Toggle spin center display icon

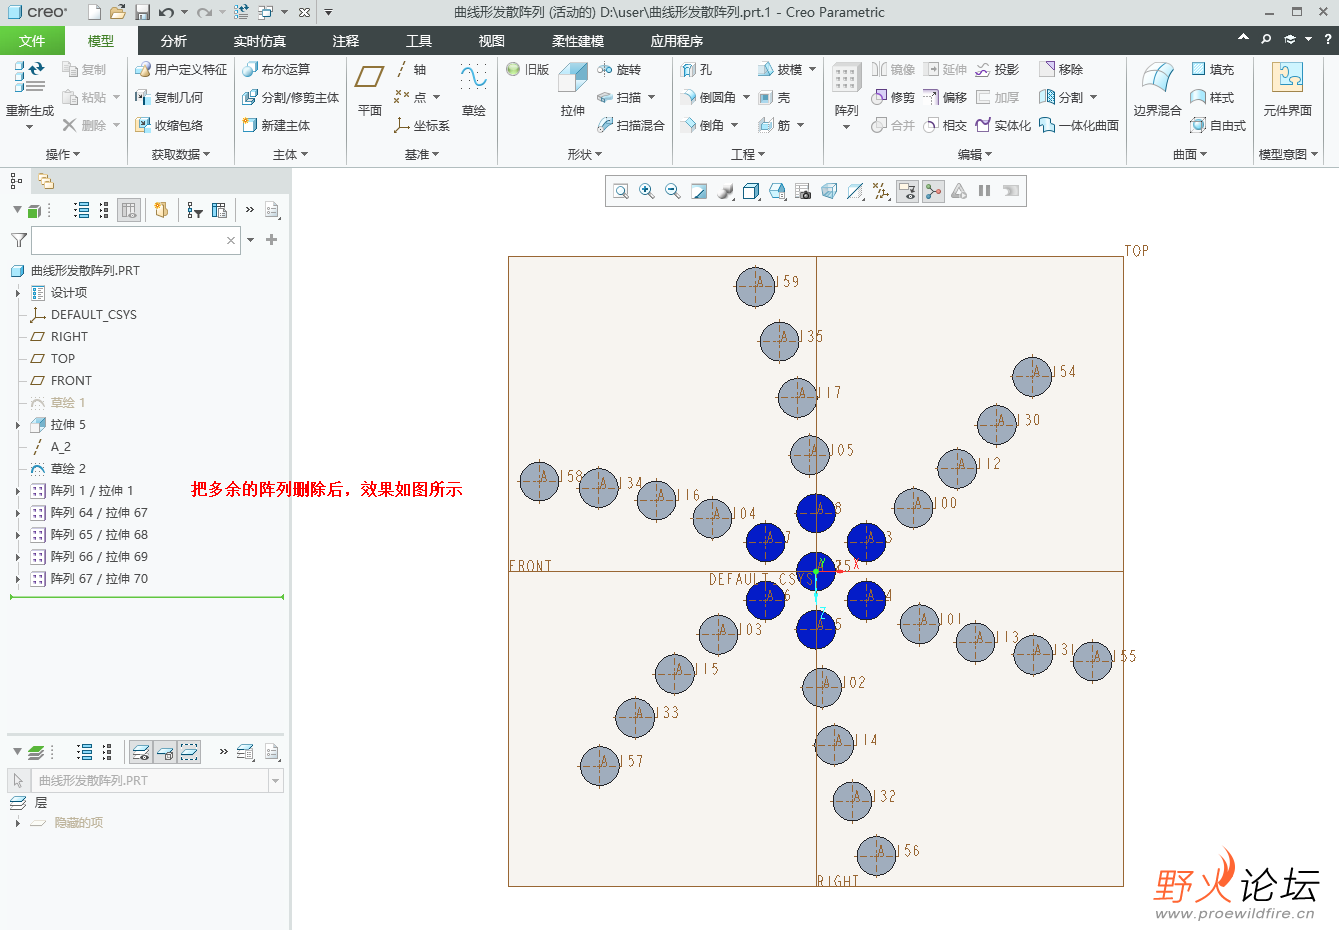pyautogui.click(x=933, y=191)
